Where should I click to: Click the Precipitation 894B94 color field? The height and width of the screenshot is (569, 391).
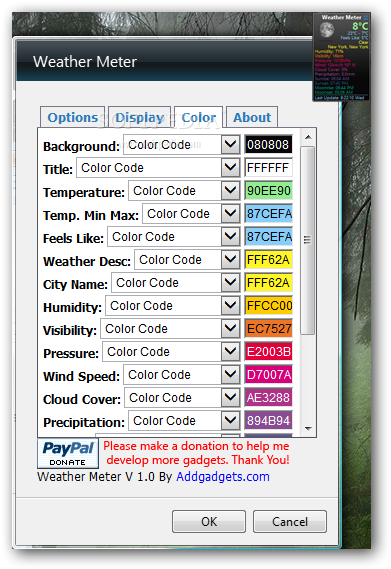coord(268,421)
